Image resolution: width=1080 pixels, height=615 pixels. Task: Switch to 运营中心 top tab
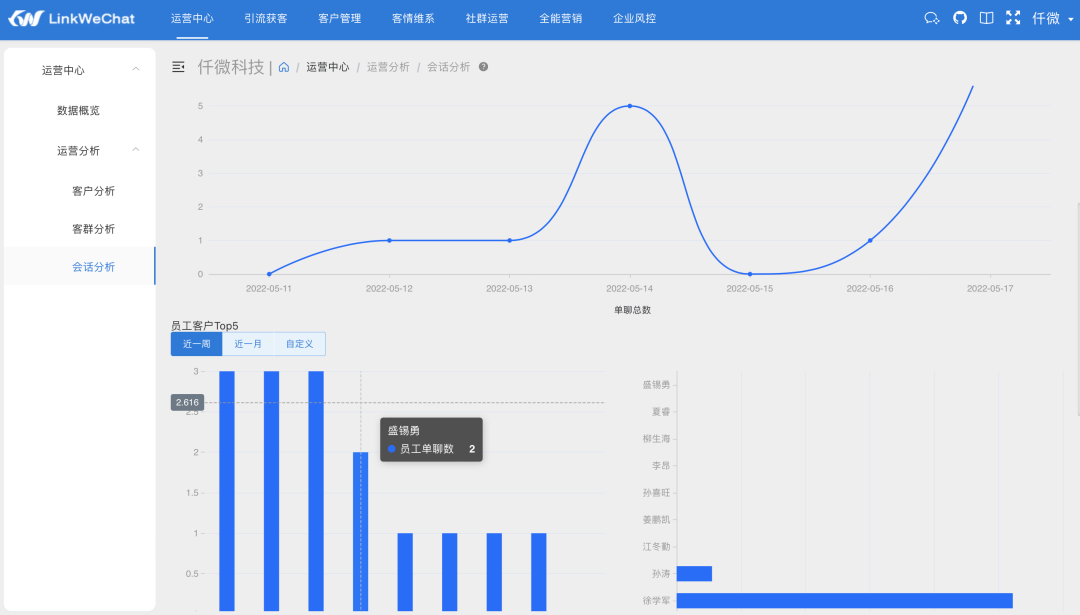[x=192, y=19]
